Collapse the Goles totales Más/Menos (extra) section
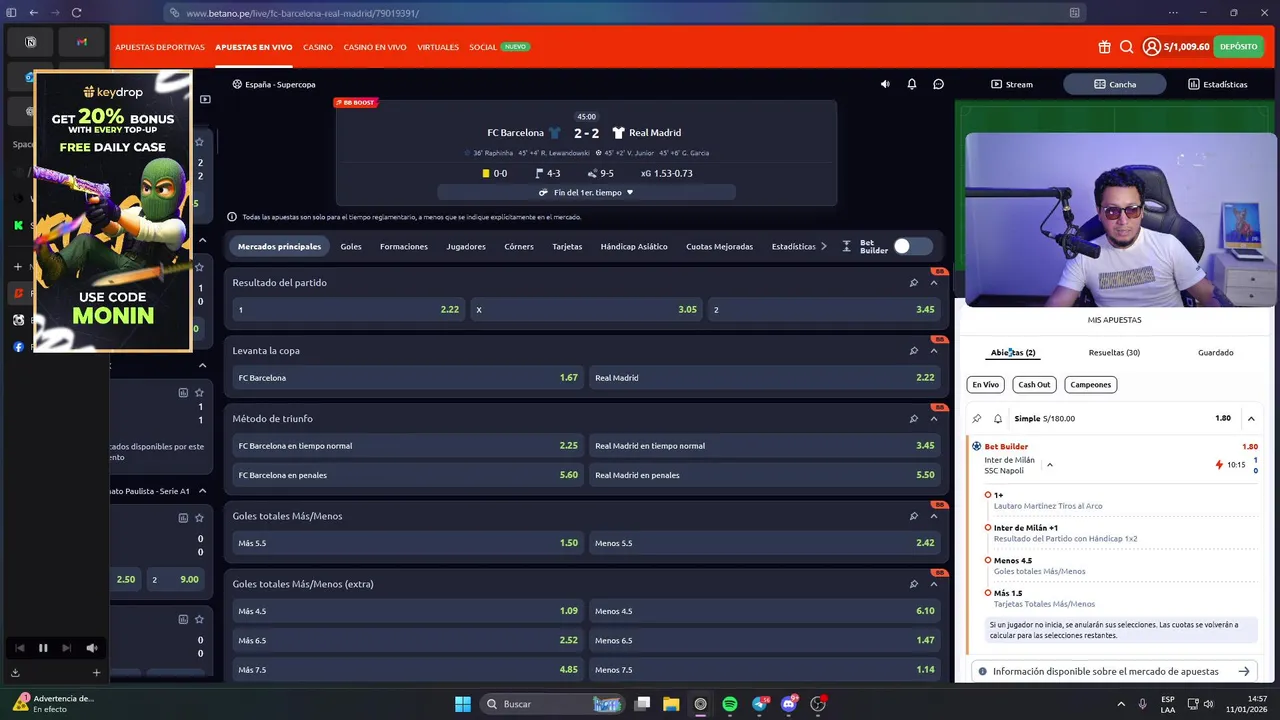 point(934,584)
